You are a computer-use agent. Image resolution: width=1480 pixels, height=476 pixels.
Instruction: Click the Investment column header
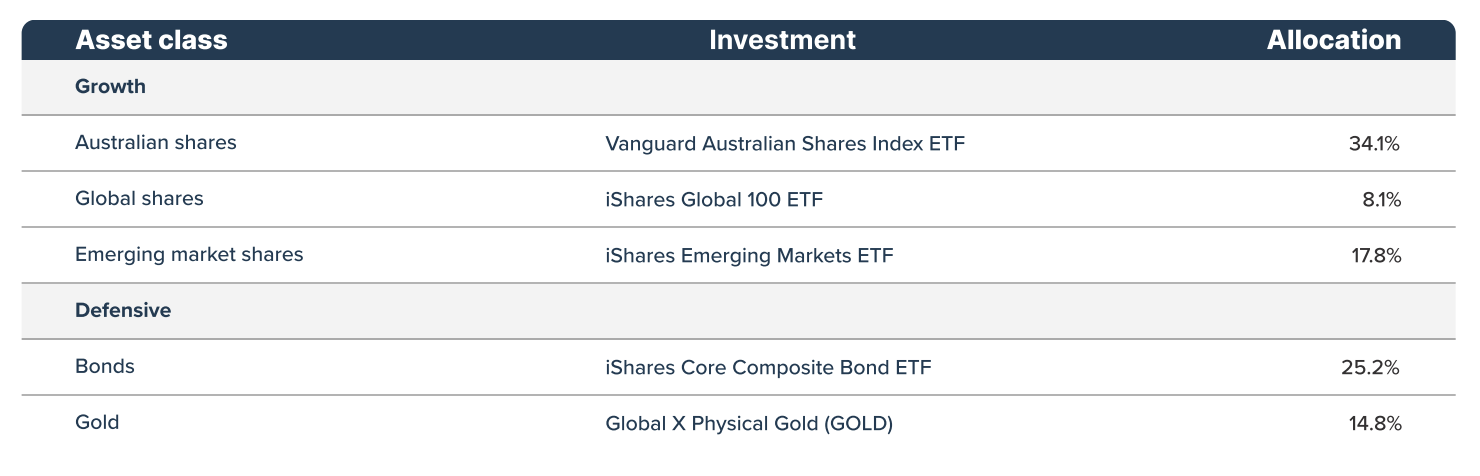pyautogui.click(x=782, y=40)
